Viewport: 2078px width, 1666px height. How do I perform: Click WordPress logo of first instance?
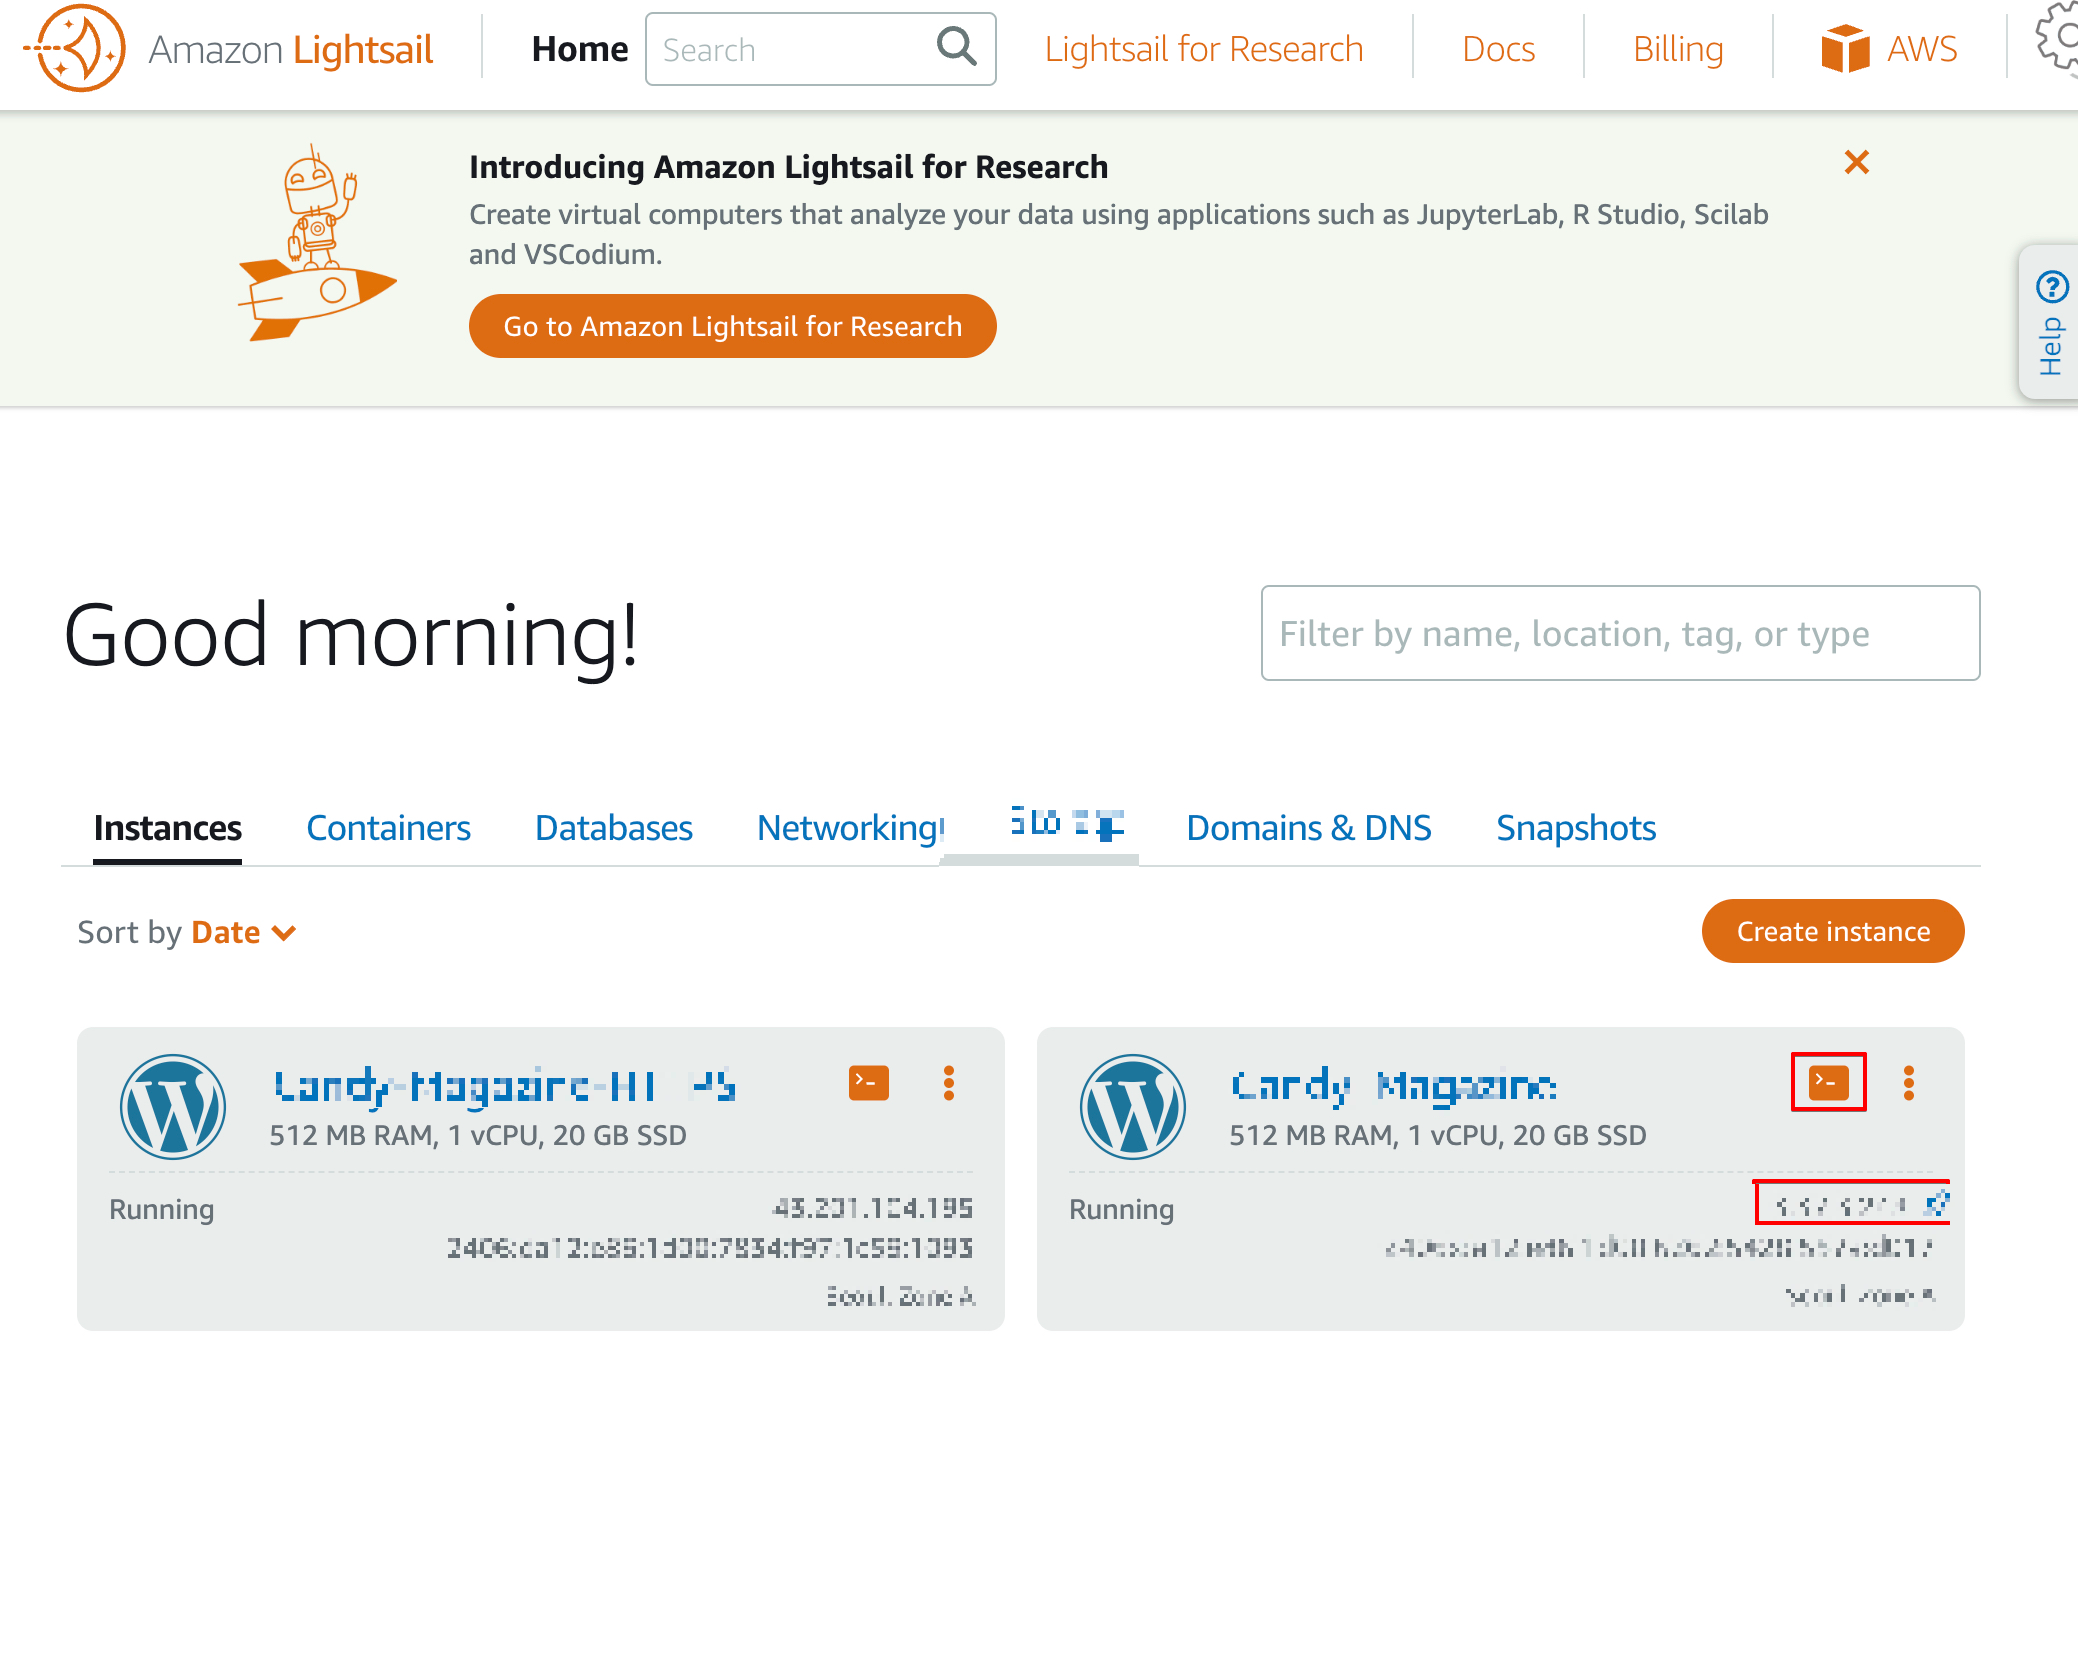pyautogui.click(x=173, y=1106)
